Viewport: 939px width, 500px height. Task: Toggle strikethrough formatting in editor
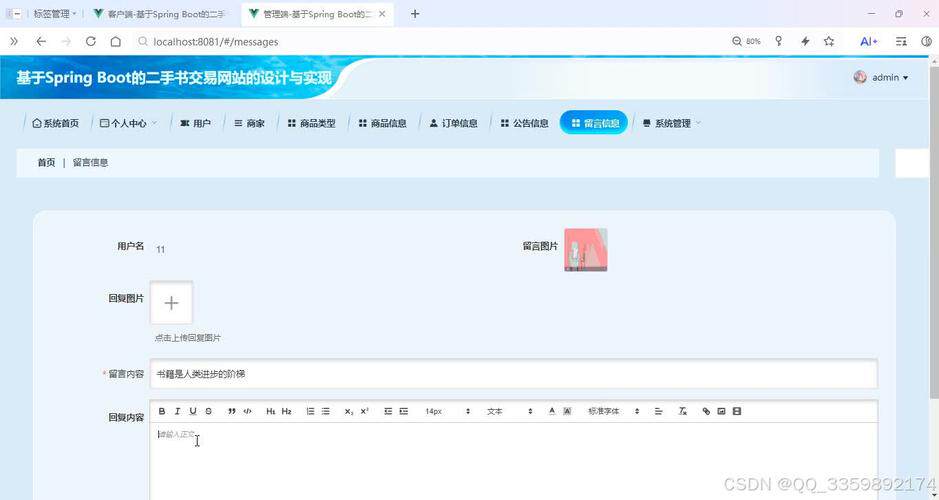[208, 411]
